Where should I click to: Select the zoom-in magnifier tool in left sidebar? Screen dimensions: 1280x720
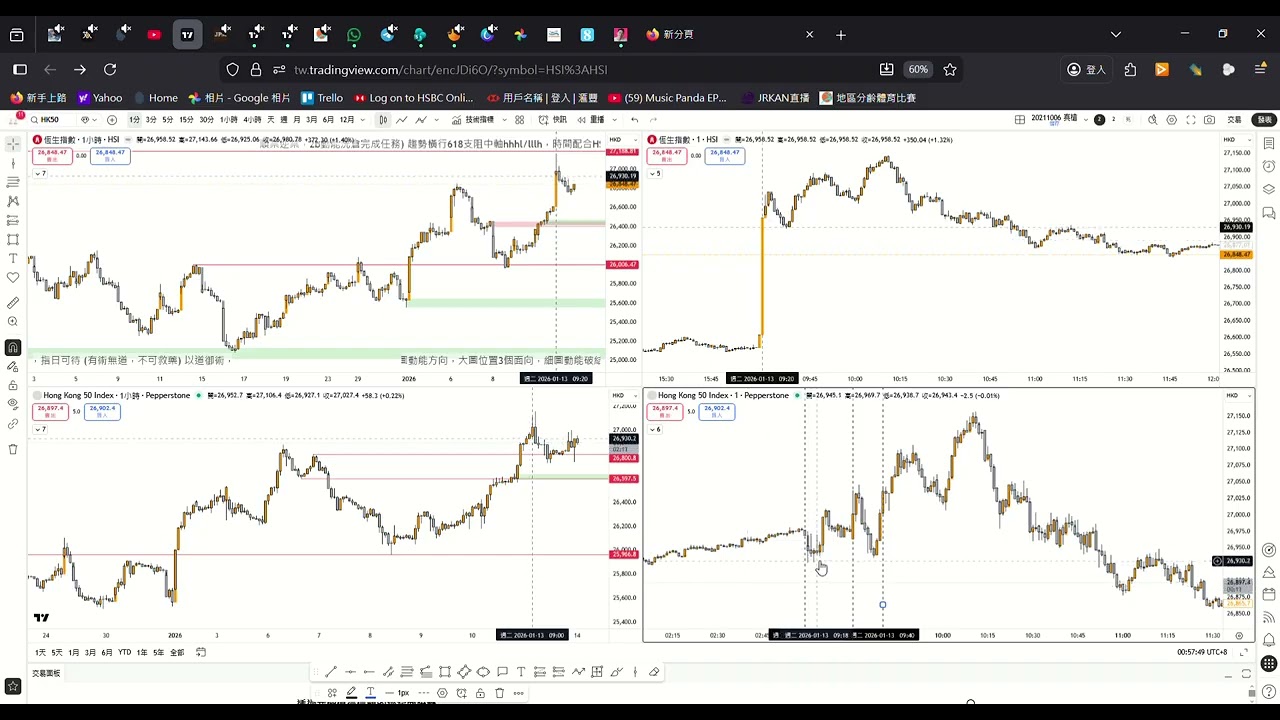13,321
